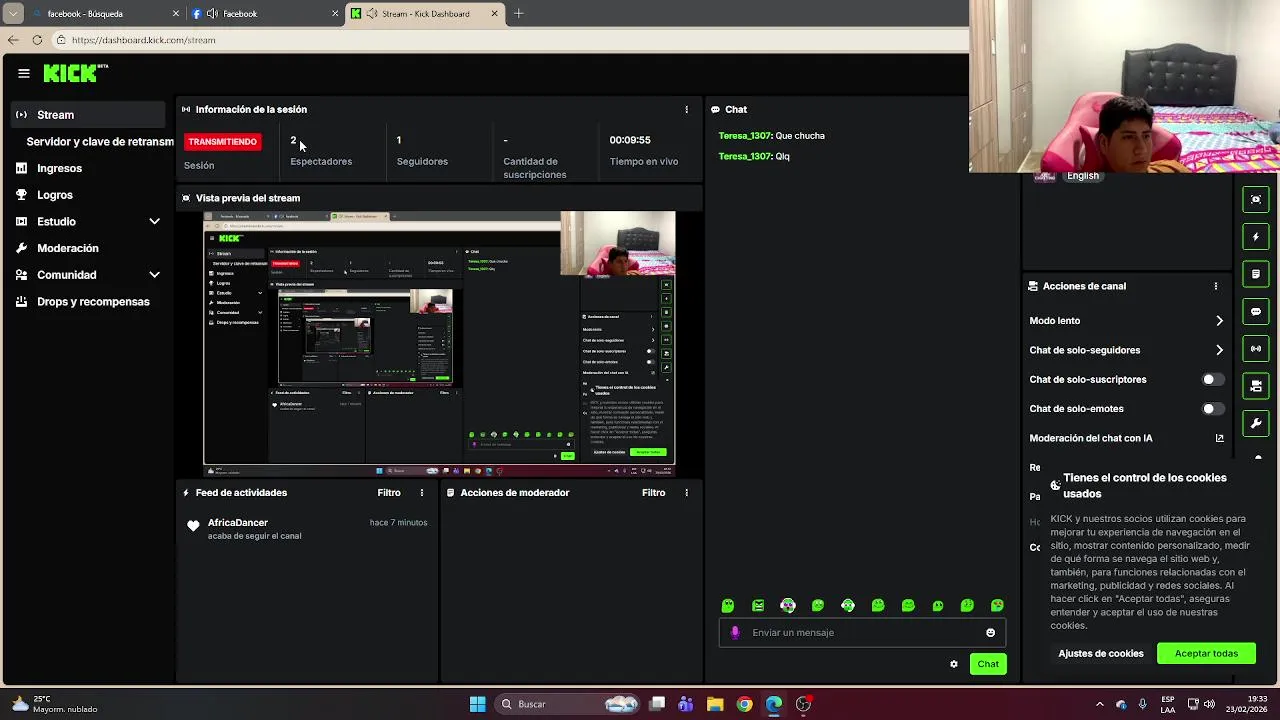Open Google Chrome from taskbar
This screenshot has width=1280, height=720.
(744, 704)
